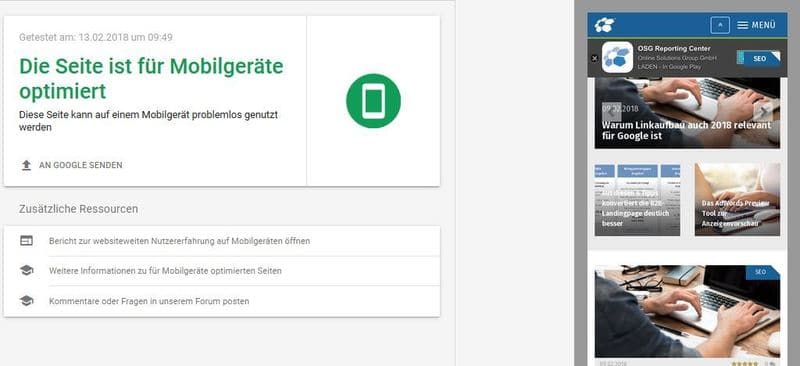
Task: Click the up-arrow box in the preview header
Action: click(x=720, y=25)
